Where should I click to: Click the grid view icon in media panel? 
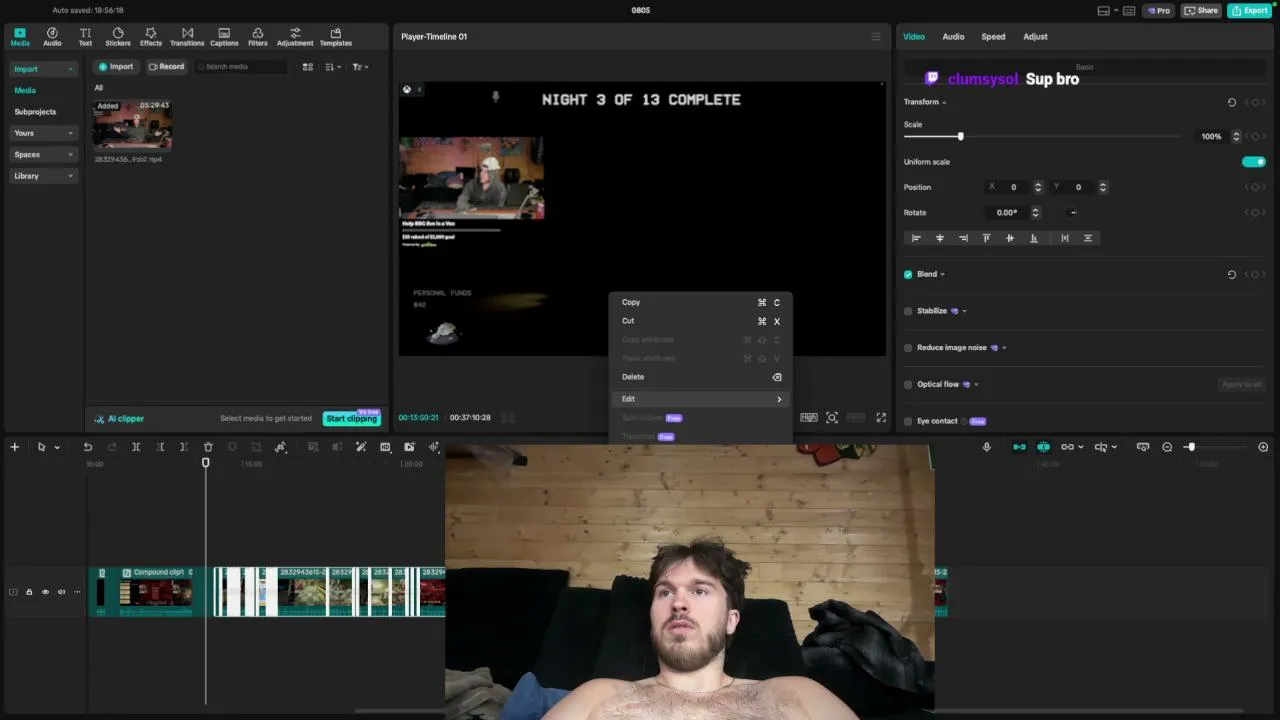pyautogui.click(x=308, y=67)
